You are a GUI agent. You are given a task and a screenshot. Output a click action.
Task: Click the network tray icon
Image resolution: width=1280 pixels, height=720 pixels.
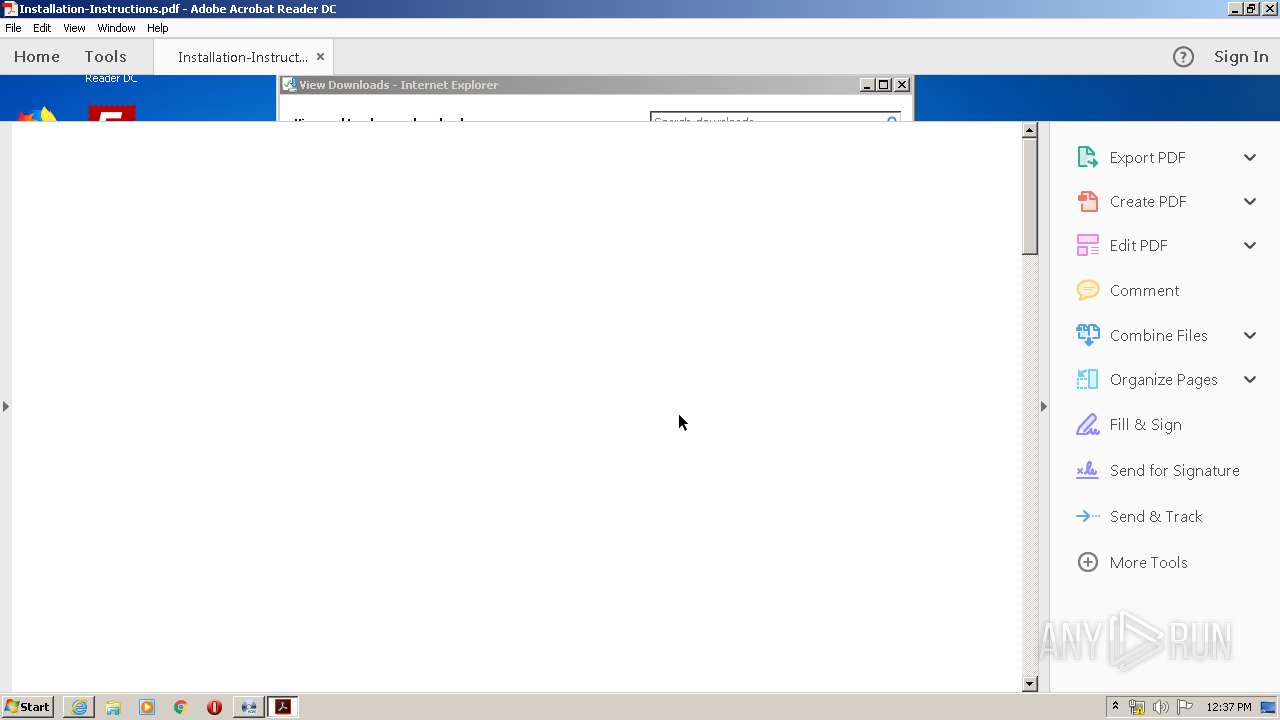point(1137,707)
